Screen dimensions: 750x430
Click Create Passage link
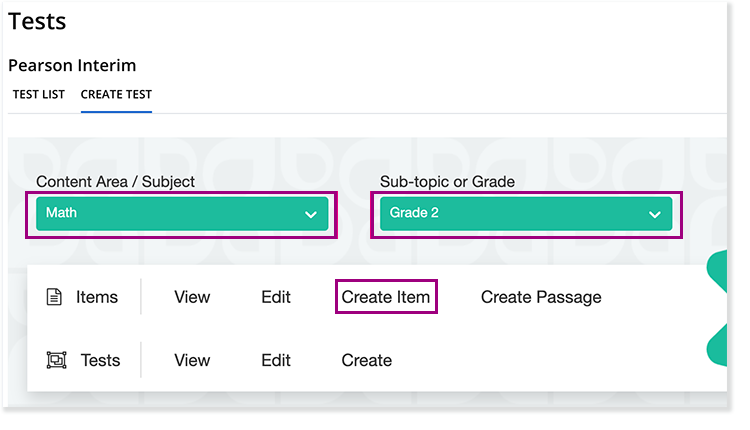[541, 297]
